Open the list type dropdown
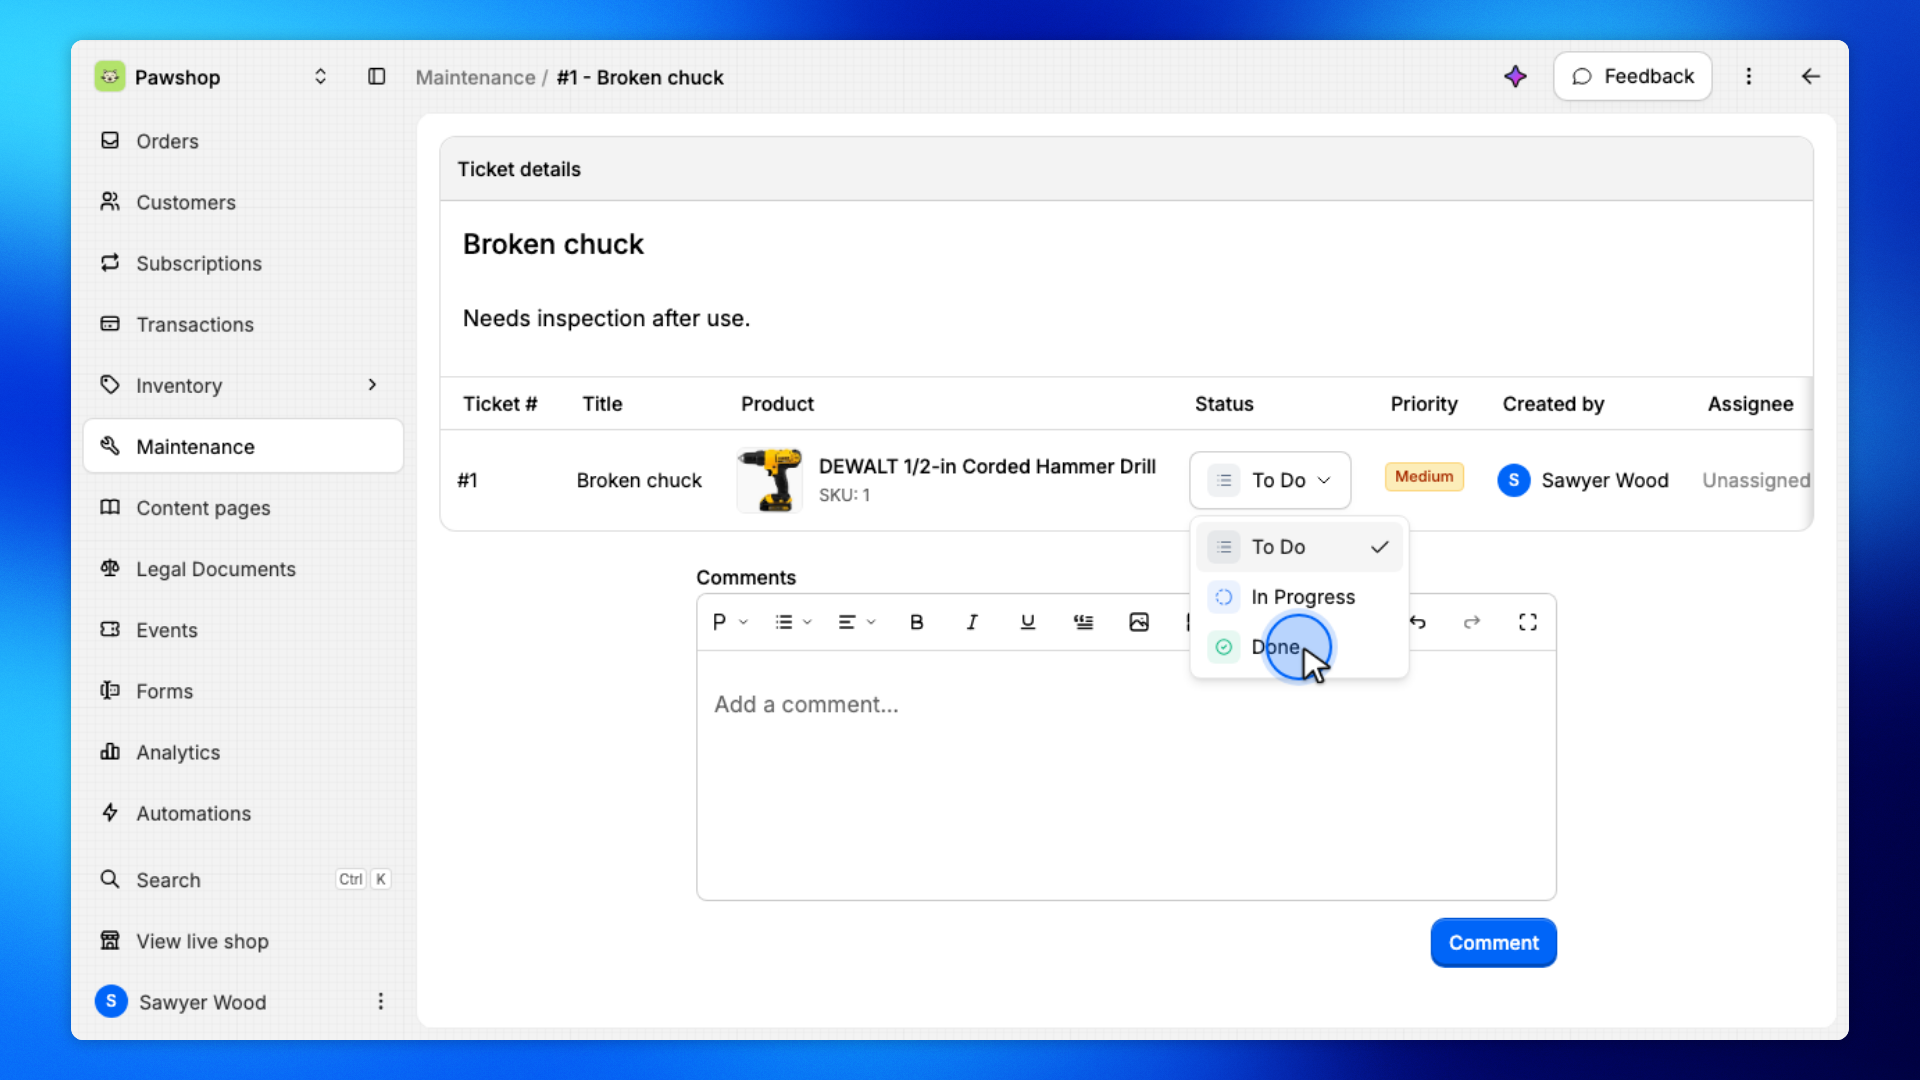The width and height of the screenshot is (1920, 1080). 793,622
